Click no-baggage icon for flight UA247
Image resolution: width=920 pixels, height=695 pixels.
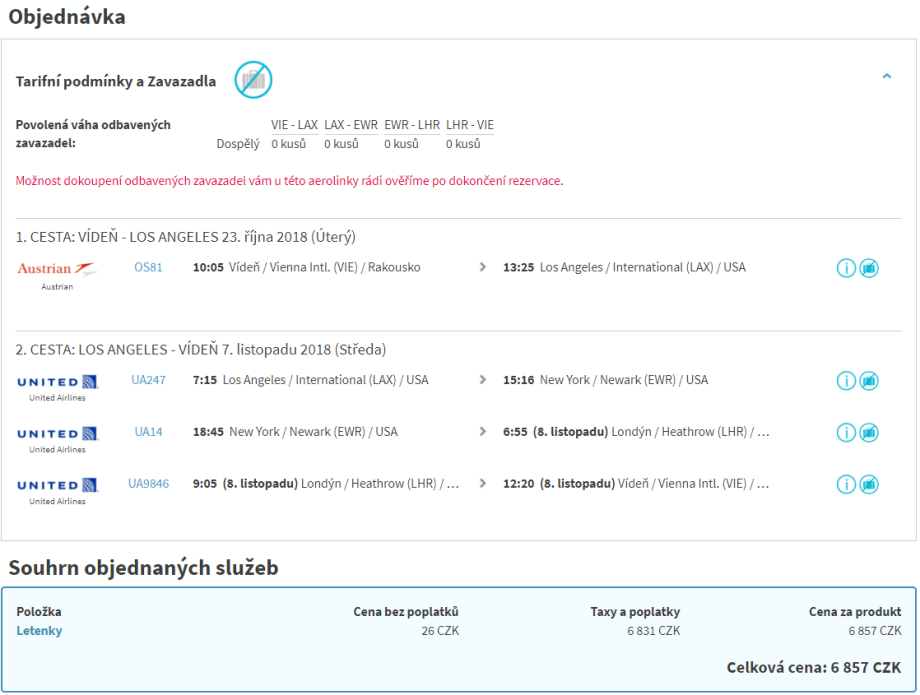coord(869,381)
